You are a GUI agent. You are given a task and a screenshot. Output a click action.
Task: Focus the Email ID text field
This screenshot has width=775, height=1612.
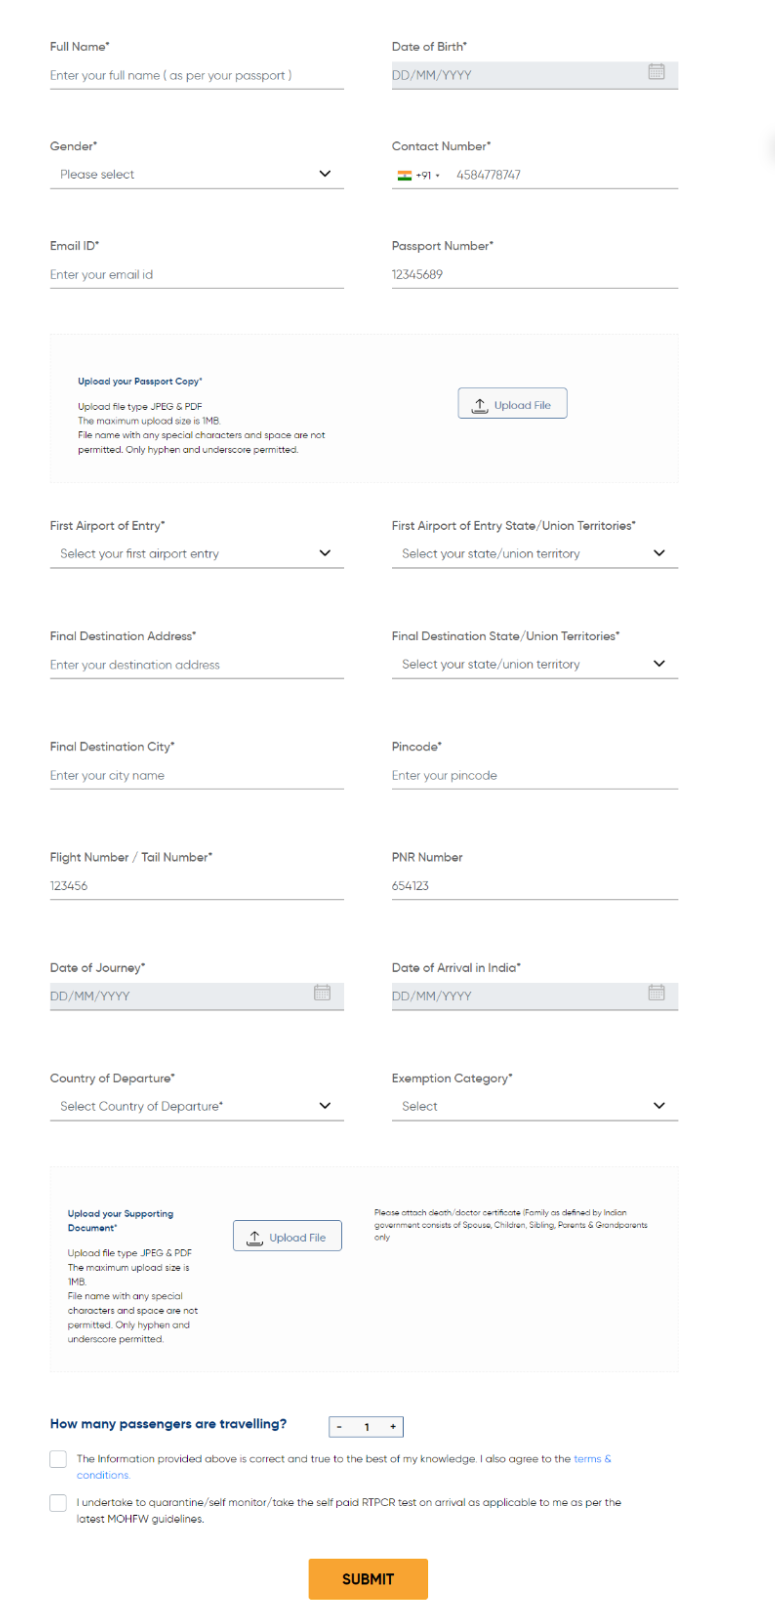[x=196, y=275]
